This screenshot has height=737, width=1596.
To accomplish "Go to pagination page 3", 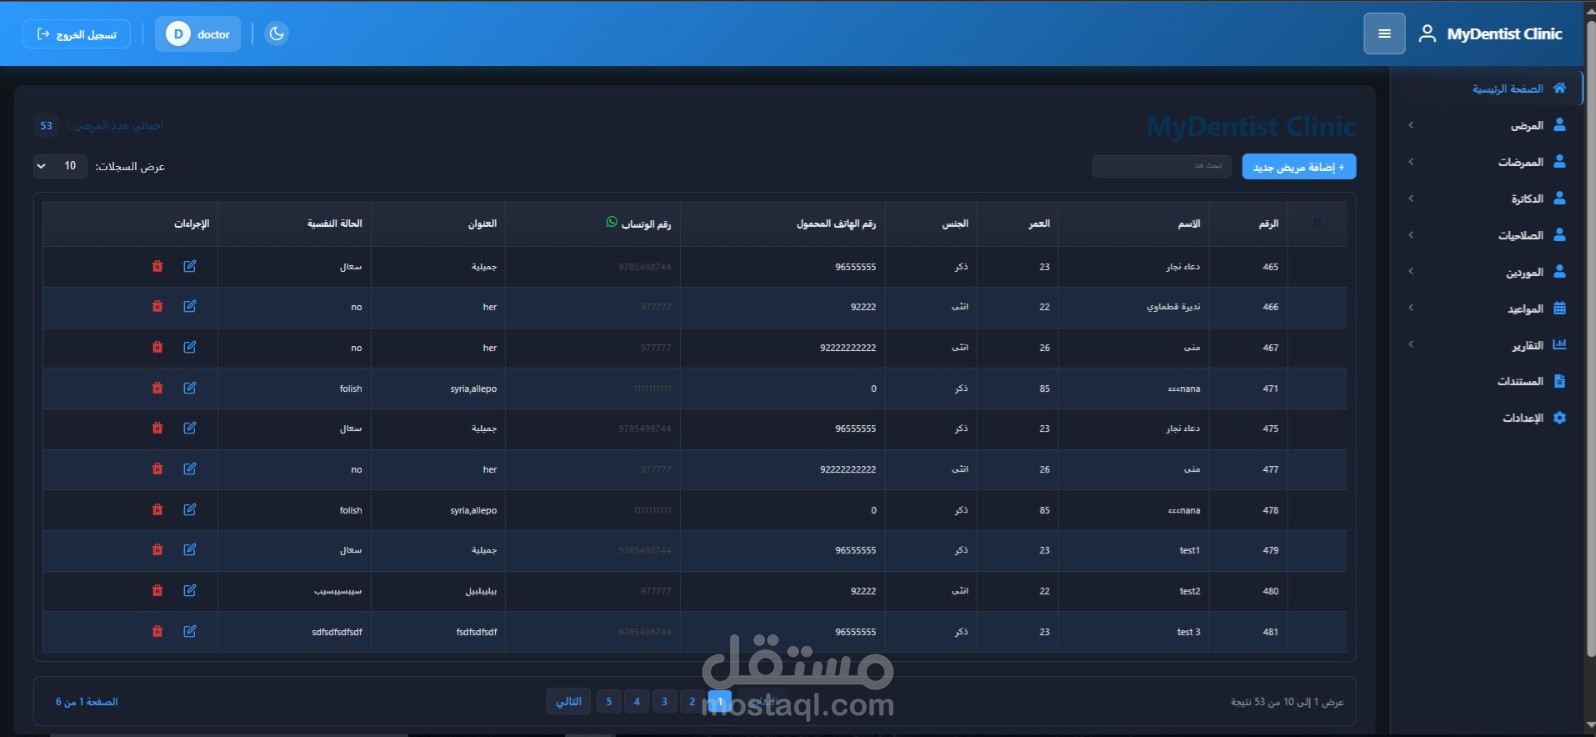I will click(664, 701).
